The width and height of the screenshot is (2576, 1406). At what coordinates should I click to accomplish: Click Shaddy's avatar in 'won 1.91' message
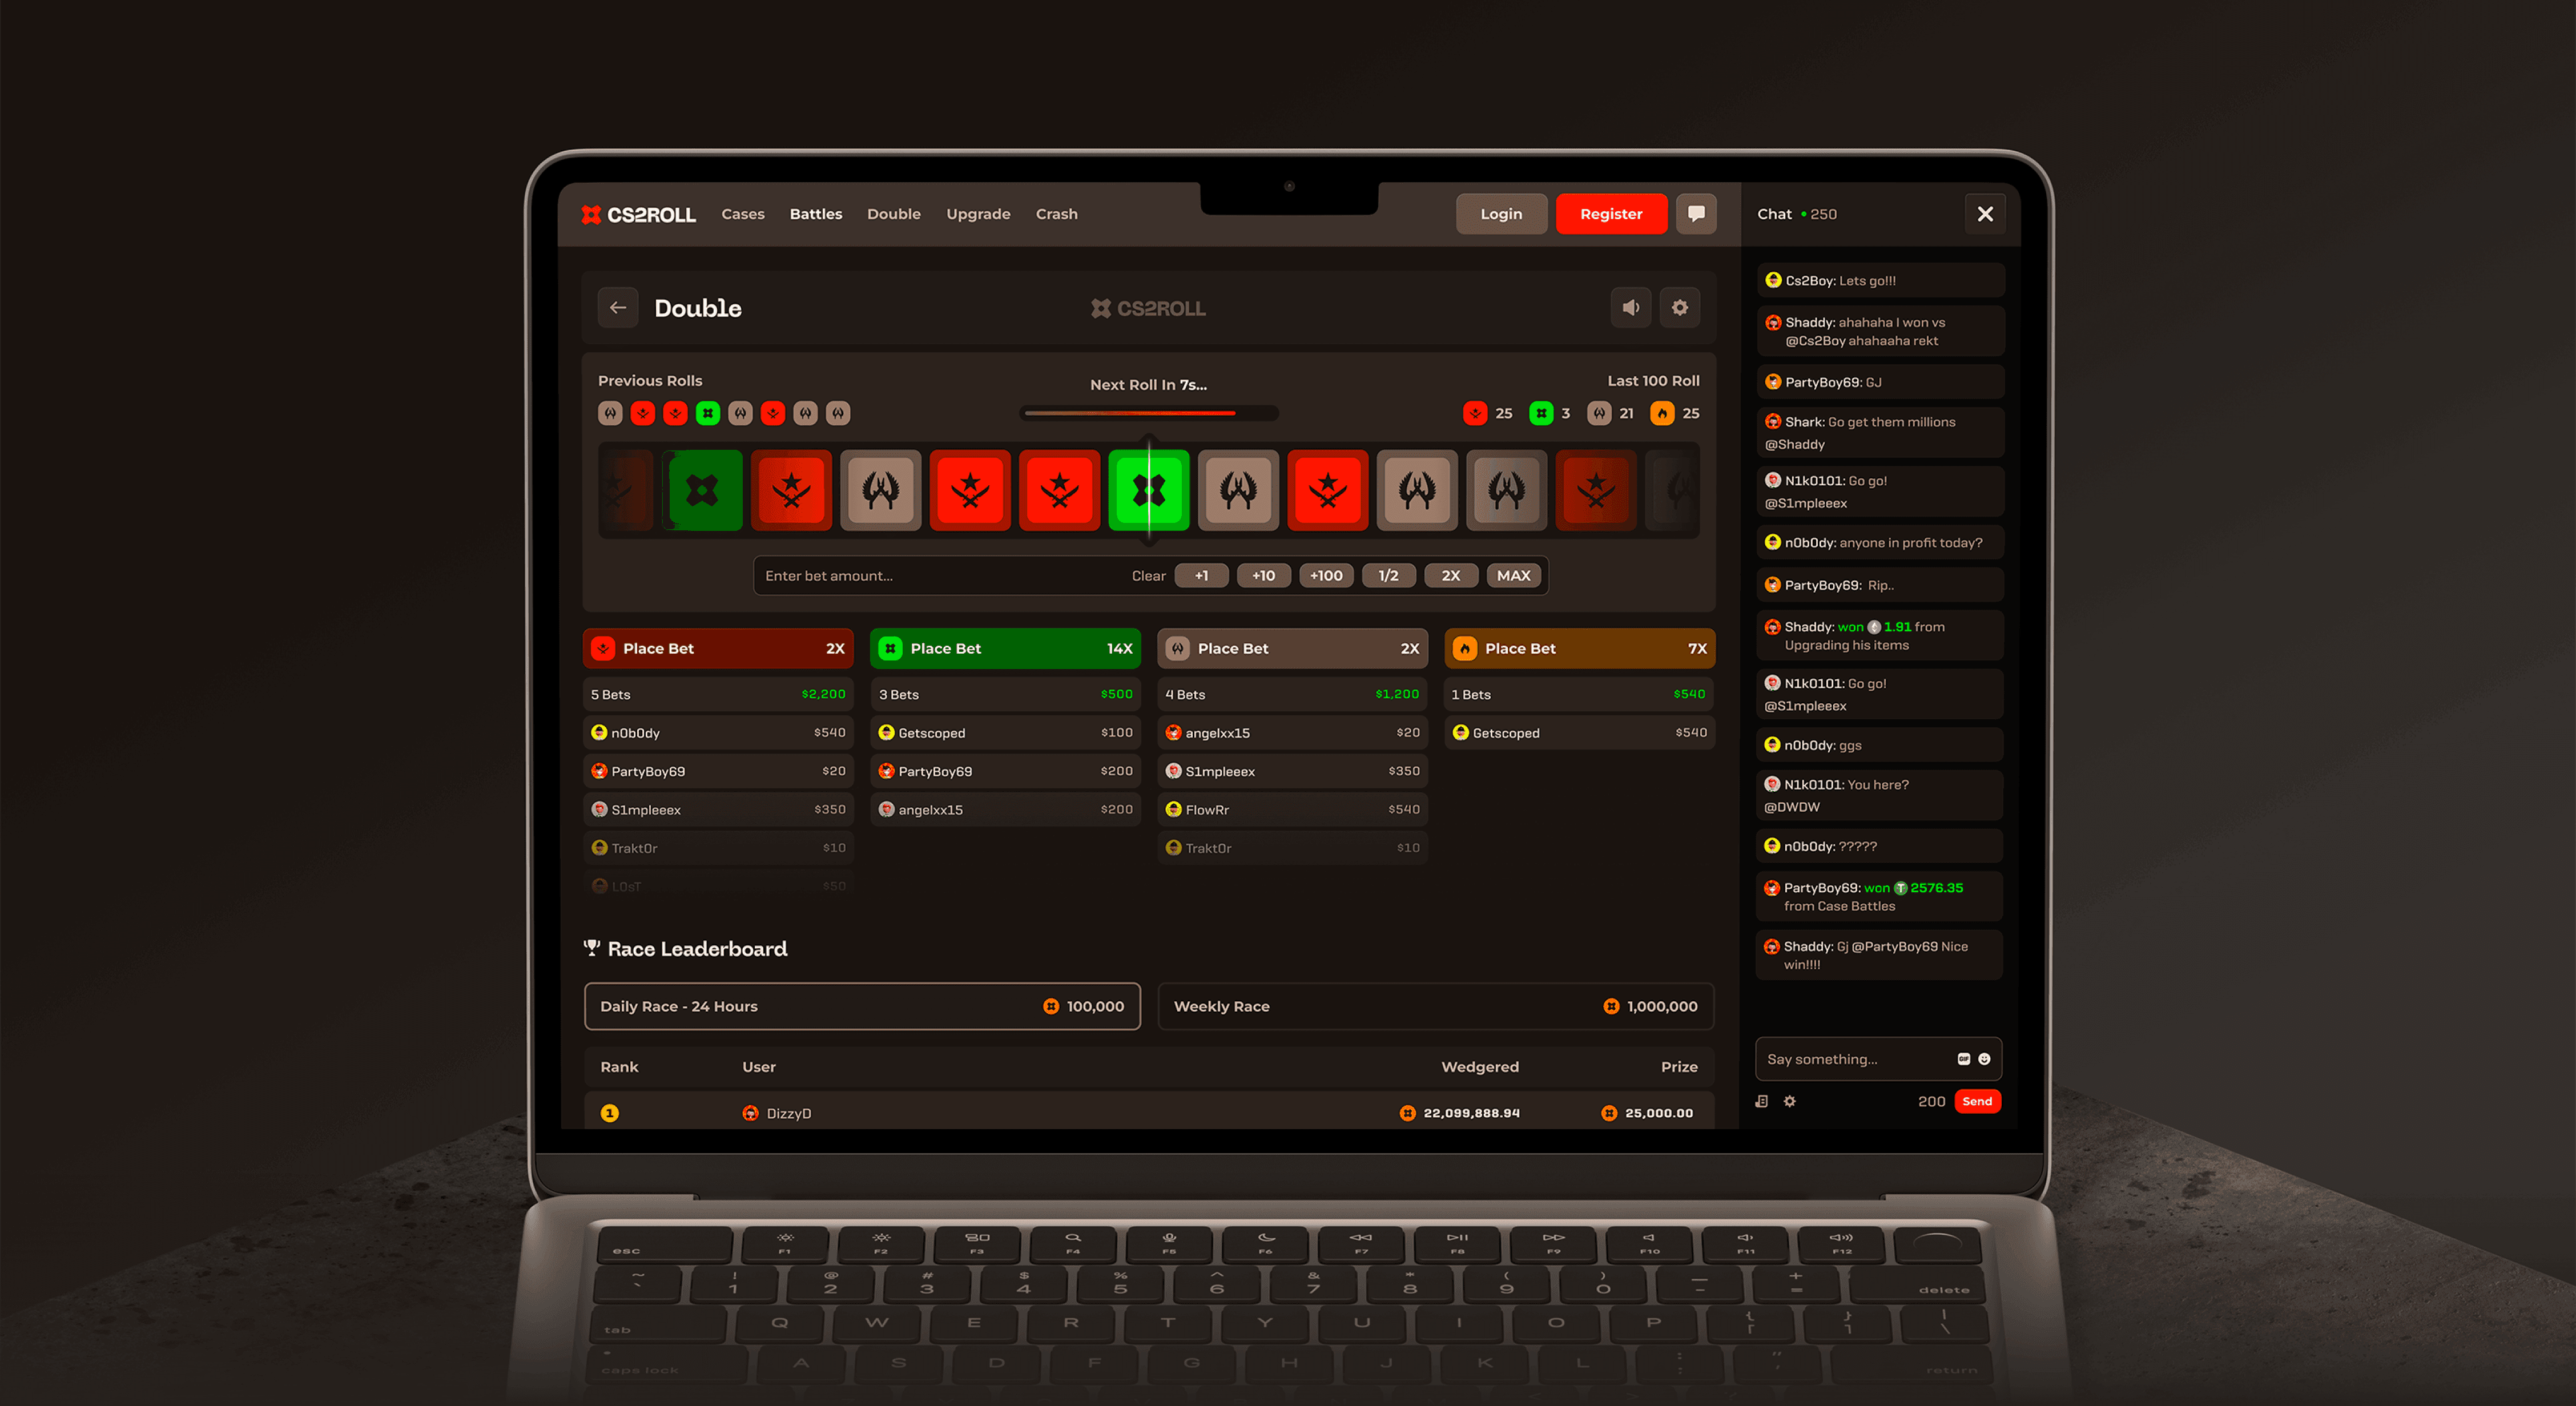click(1772, 627)
